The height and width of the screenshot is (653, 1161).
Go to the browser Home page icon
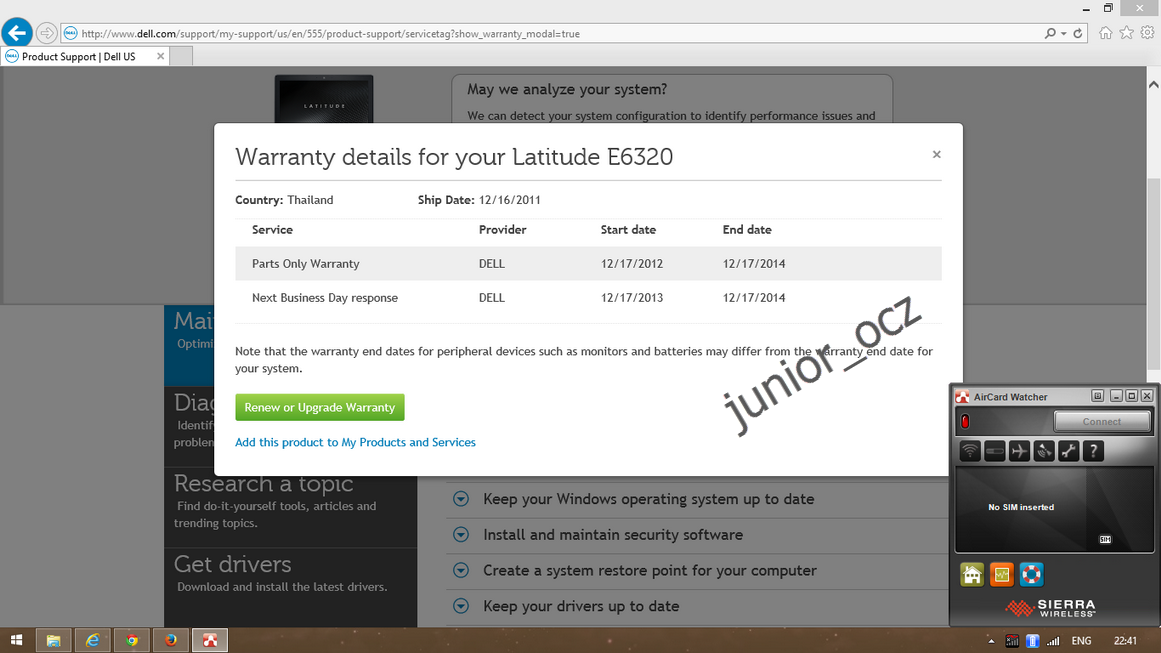coord(1105,33)
